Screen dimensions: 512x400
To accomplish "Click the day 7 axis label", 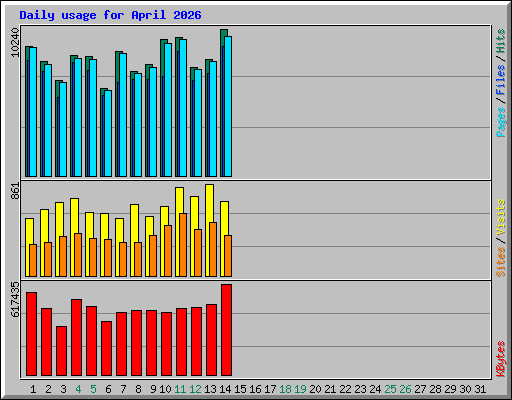I will (123, 389).
